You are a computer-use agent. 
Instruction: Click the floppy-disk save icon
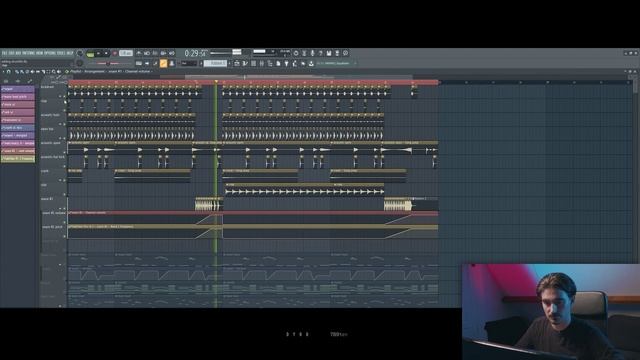(x=329, y=53)
